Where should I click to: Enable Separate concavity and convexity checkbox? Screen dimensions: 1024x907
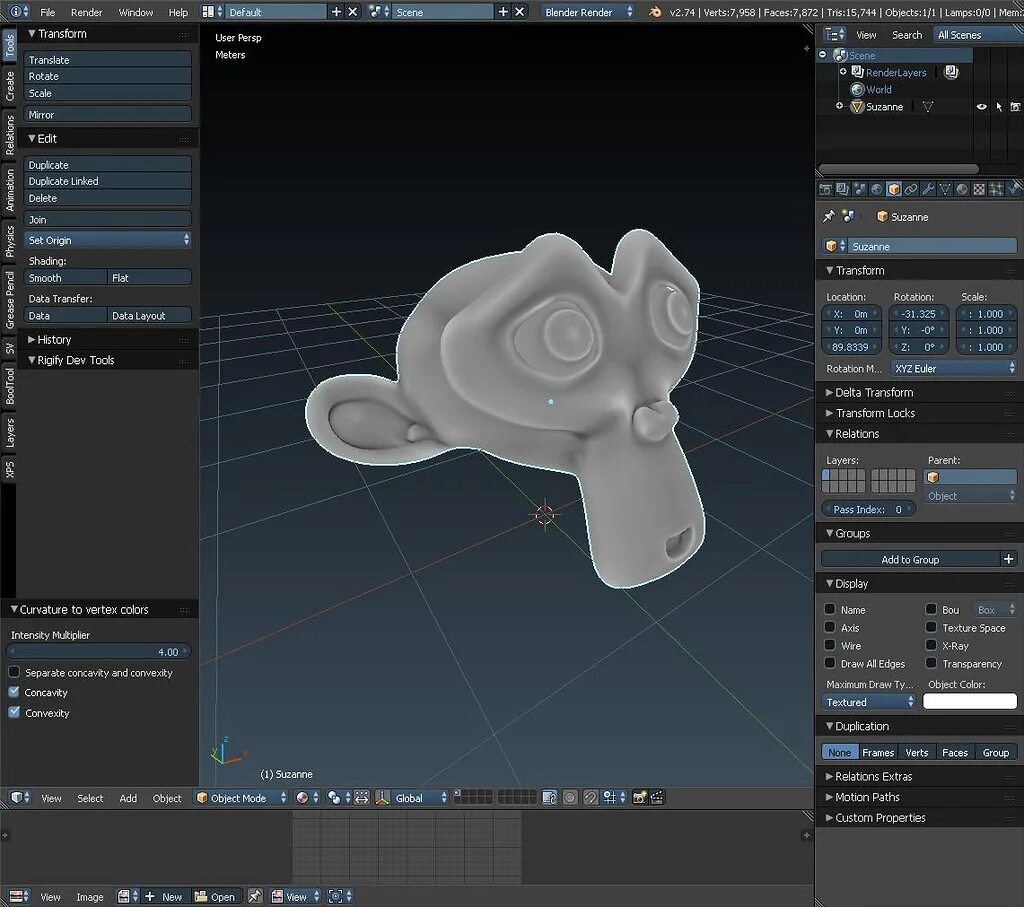coord(14,672)
